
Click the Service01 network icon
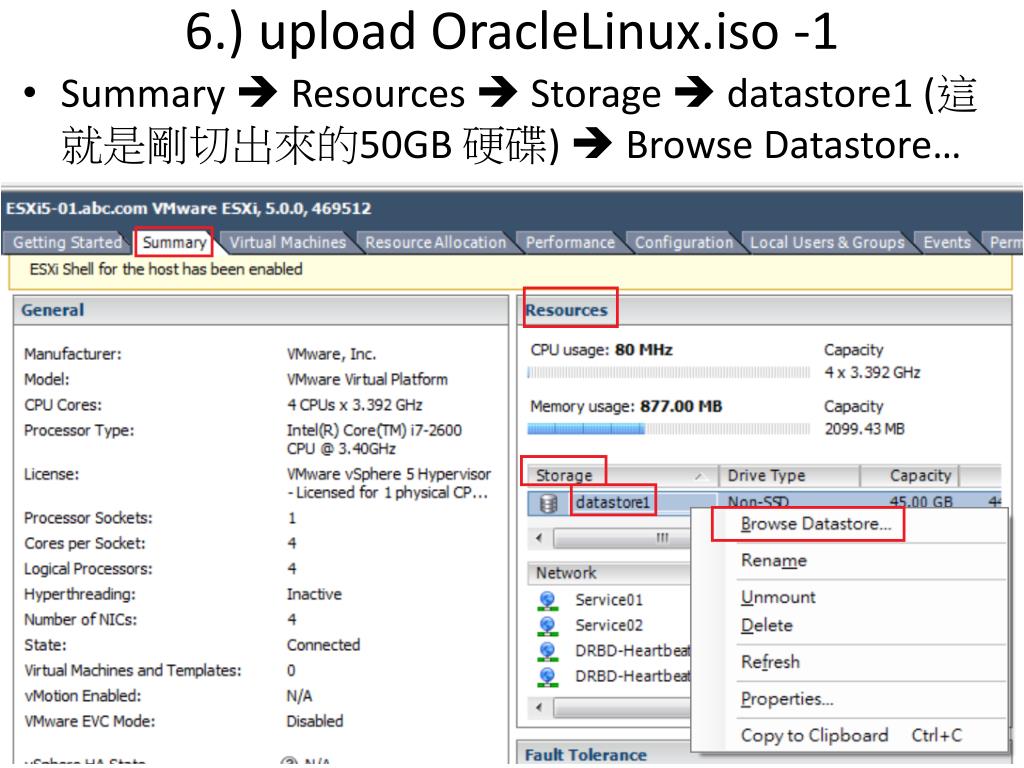(548, 600)
